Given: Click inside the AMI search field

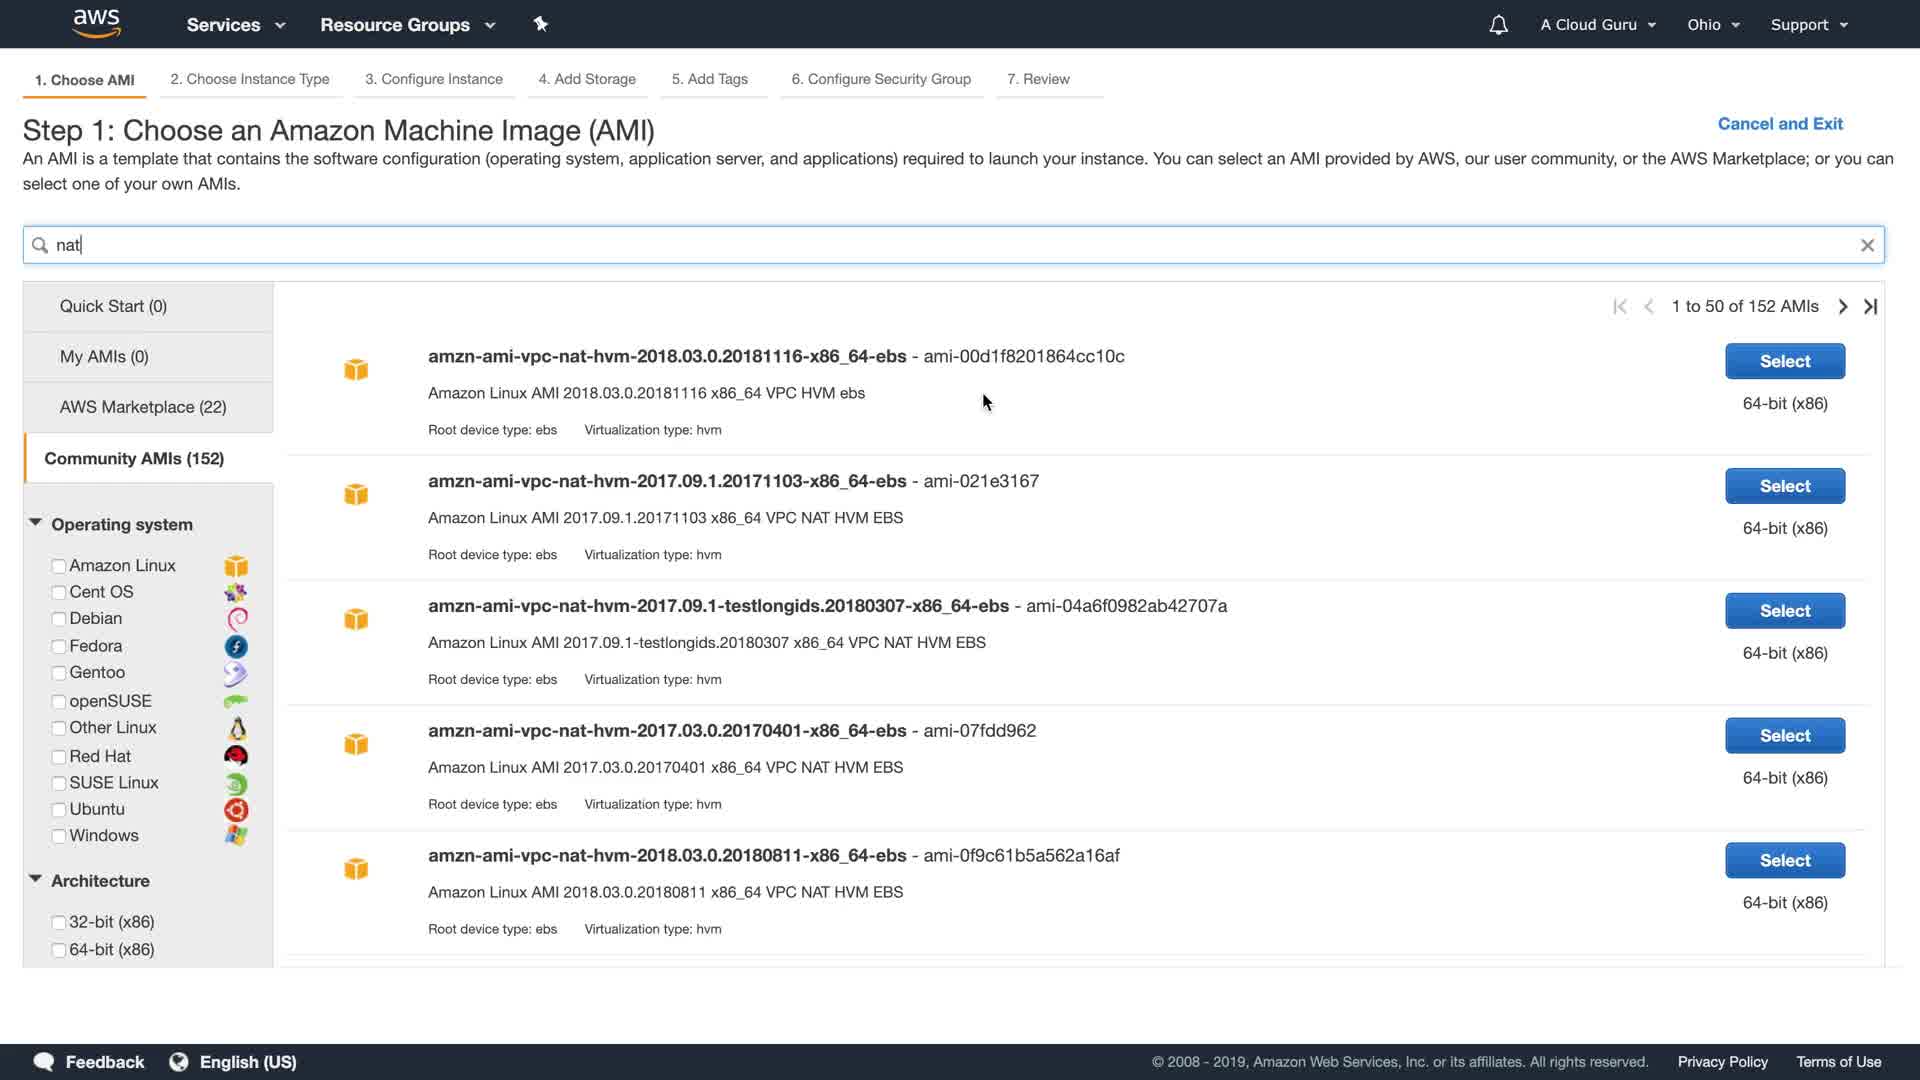Looking at the screenshot, I should tap(900, 245).
